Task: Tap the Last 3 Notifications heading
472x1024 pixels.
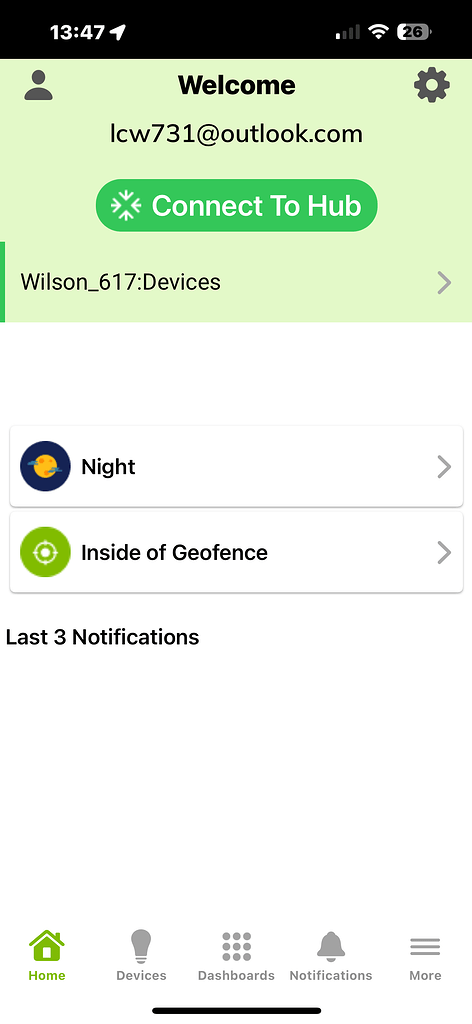Action: pos(102,637)
